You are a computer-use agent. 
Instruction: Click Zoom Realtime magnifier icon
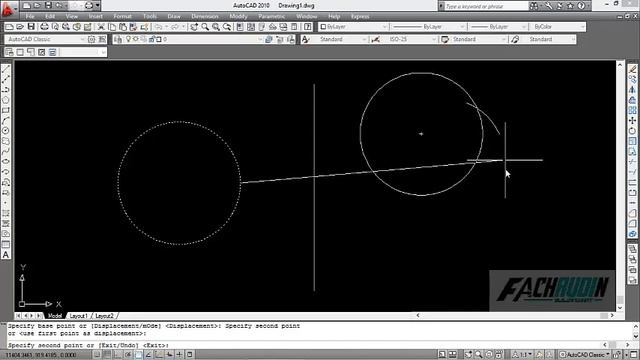[205, 27]
